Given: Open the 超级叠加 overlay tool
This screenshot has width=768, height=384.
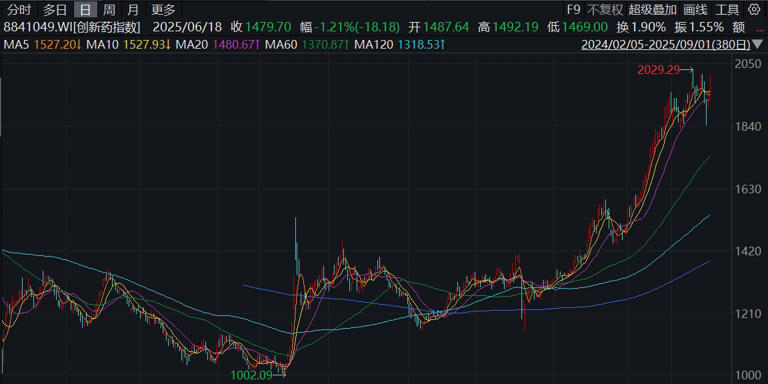Looking at the screenshot, I should [652, 9].
